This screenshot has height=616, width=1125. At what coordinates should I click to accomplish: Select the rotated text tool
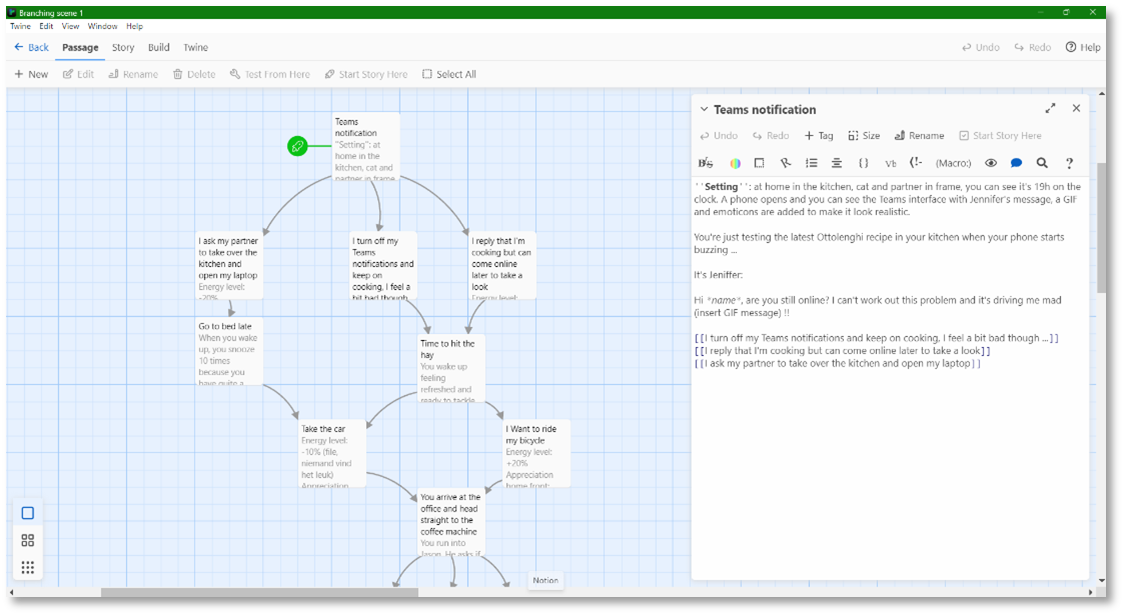pyautogui.click(x=786, y=163)
